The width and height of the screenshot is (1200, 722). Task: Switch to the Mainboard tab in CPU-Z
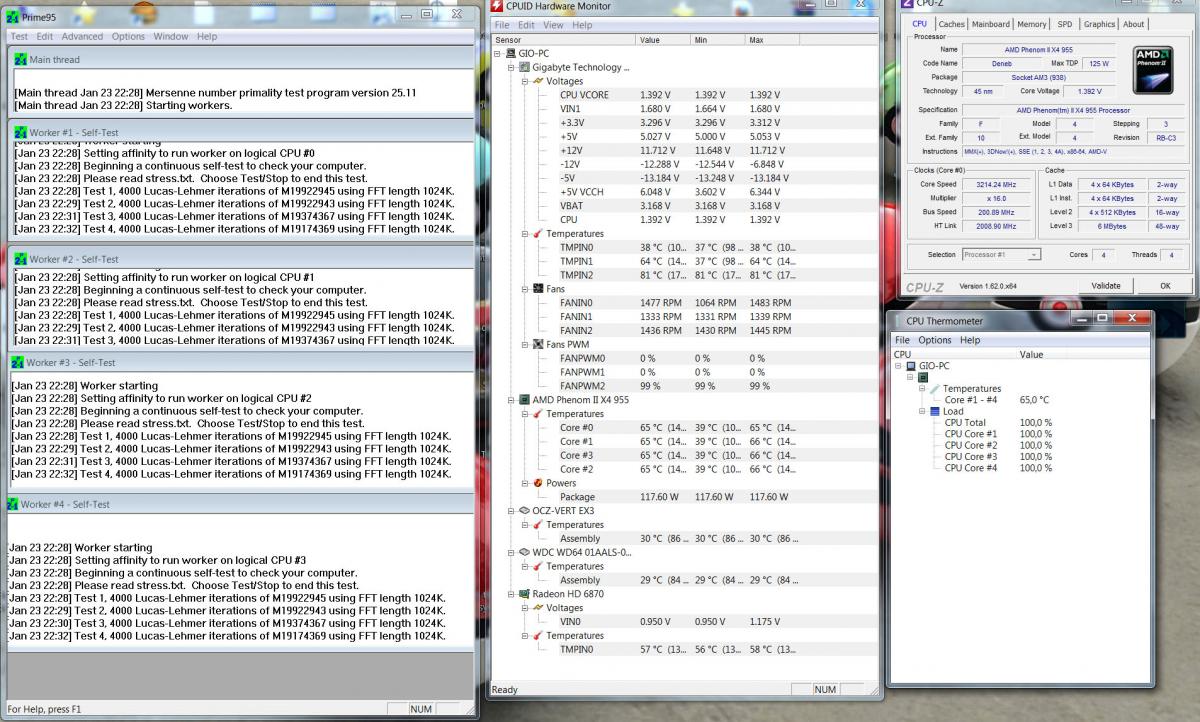pyautogui.click(x=991, y=24)
